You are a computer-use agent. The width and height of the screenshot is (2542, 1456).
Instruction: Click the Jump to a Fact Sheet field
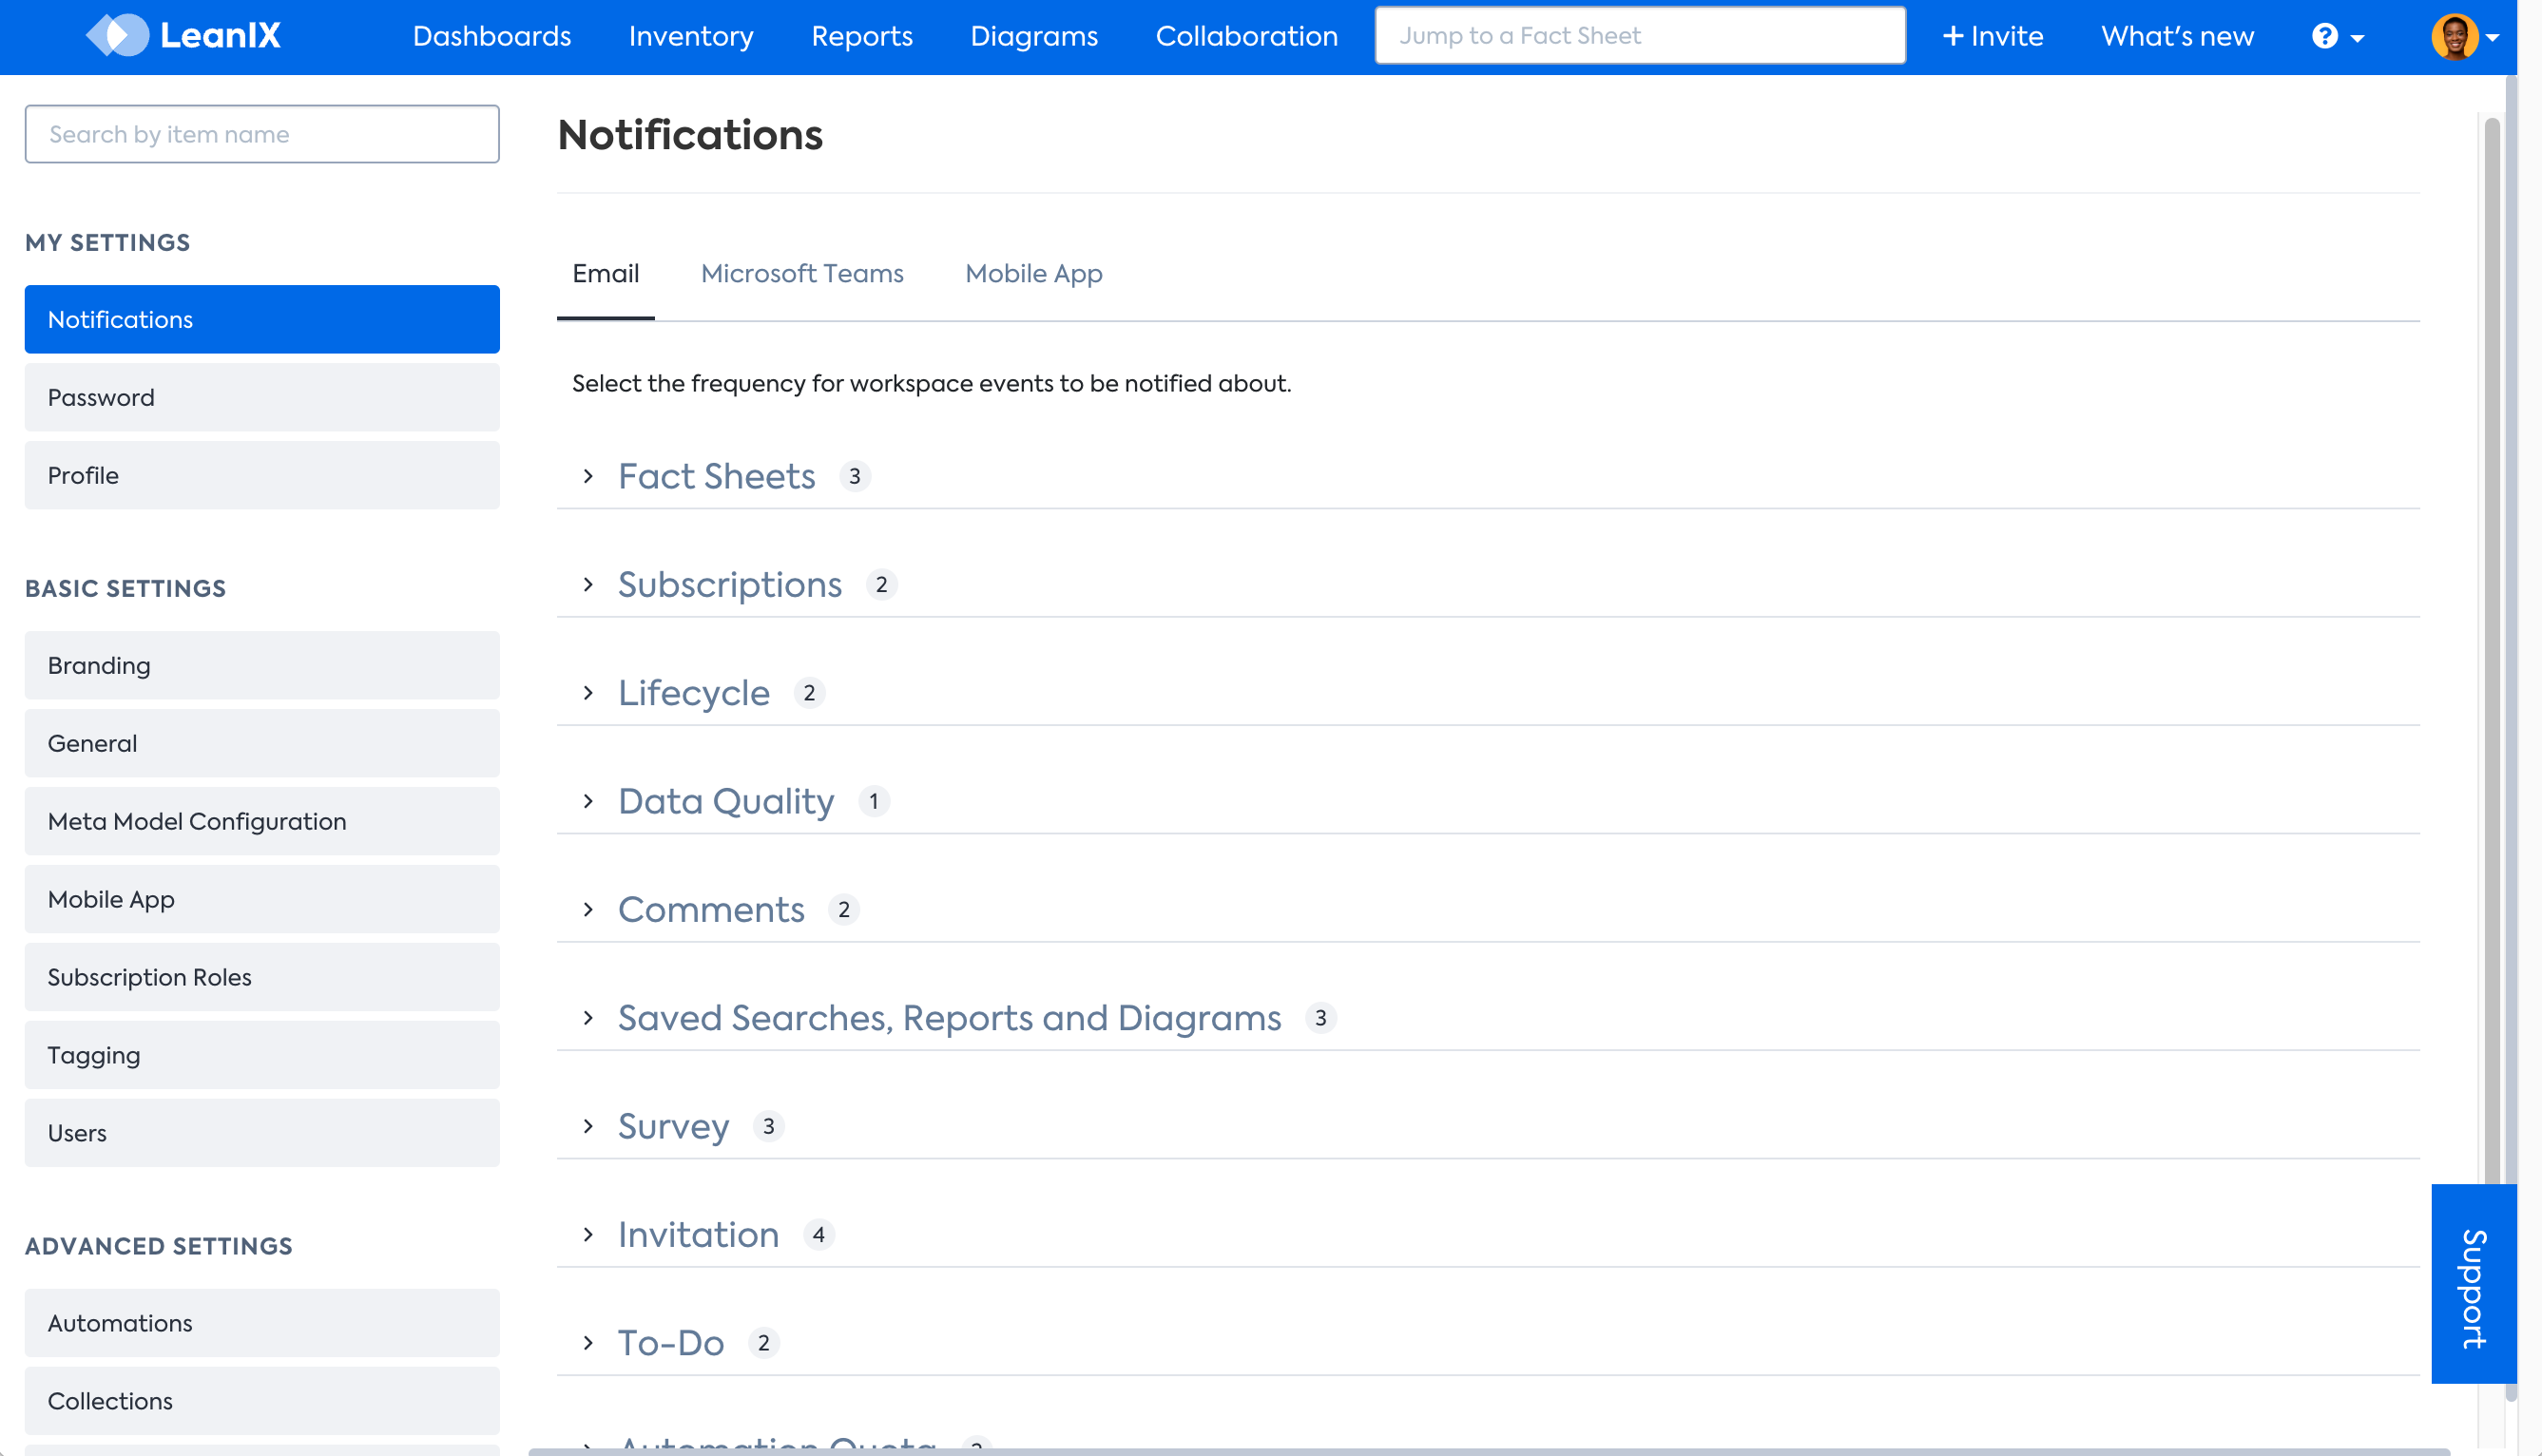tap(1640, 36)
